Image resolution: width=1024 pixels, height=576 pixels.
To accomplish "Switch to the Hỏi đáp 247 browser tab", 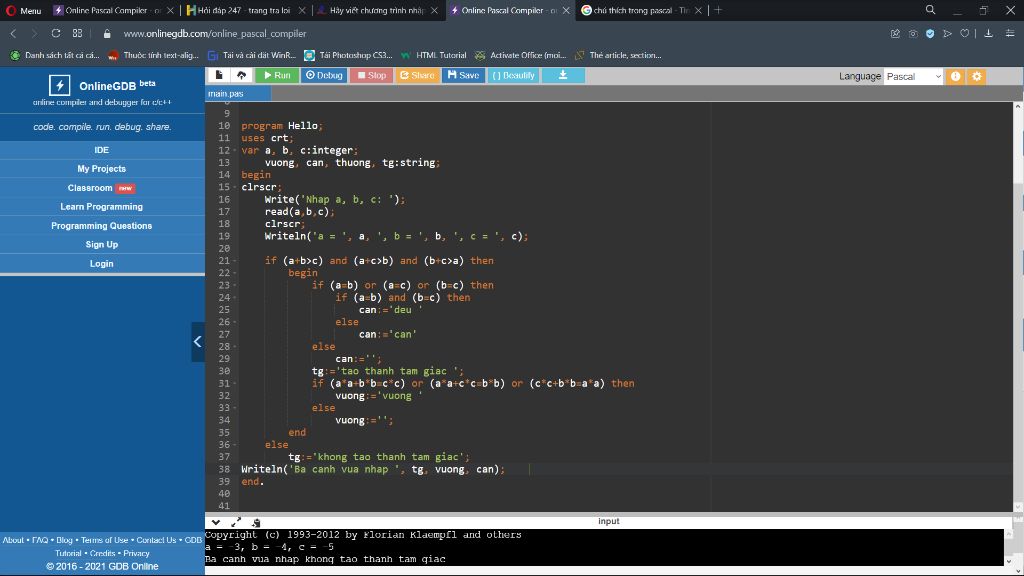I will (245, 10).
